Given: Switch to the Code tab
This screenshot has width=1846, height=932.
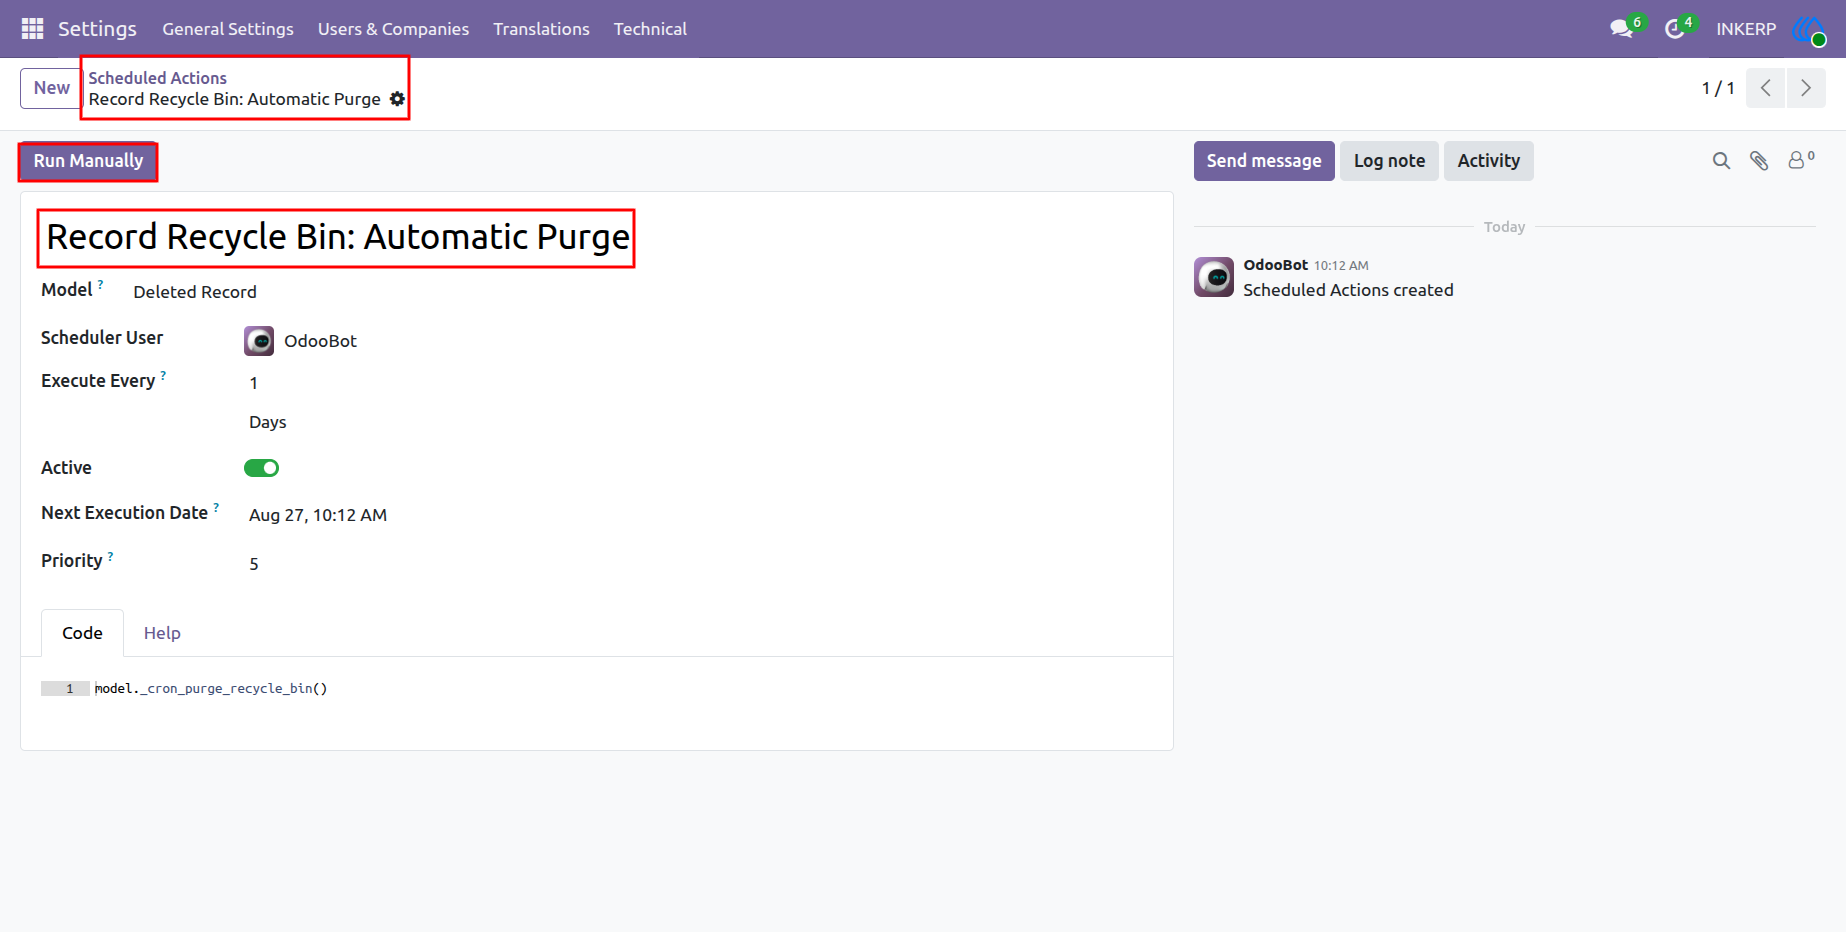Looking at the screenshot, I should click(x=82, y=633).
